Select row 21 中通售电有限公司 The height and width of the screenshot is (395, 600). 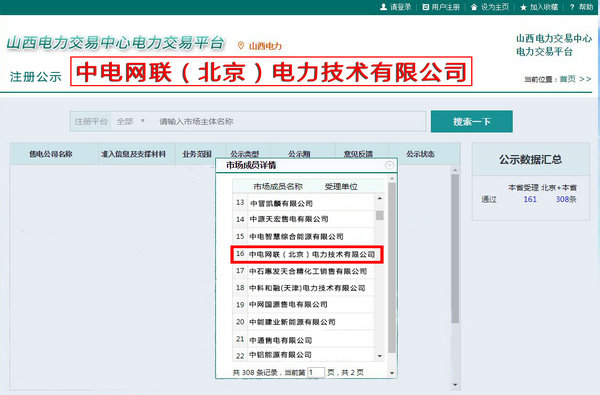(303, 340)
